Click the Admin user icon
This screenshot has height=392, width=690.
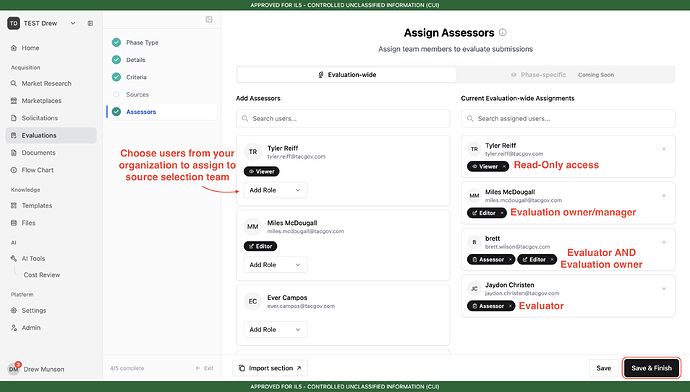point(14,328)
